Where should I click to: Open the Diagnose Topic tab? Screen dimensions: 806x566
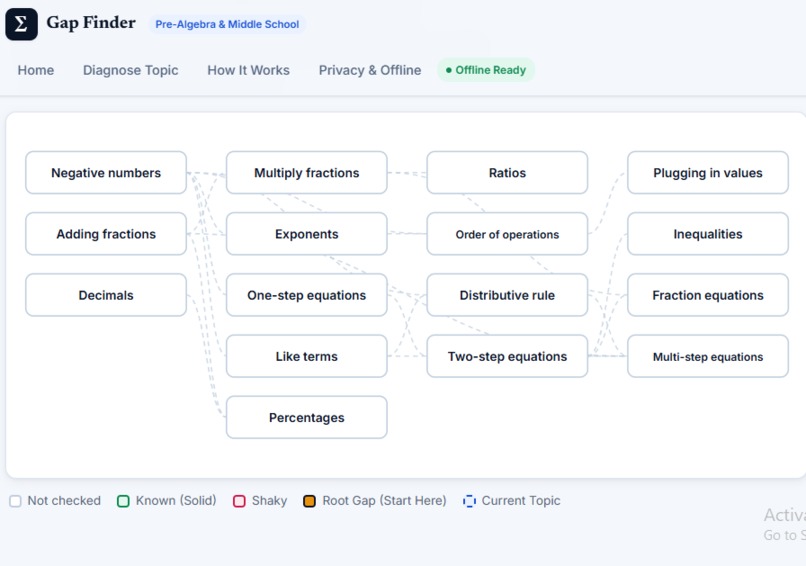coord(131,70)
